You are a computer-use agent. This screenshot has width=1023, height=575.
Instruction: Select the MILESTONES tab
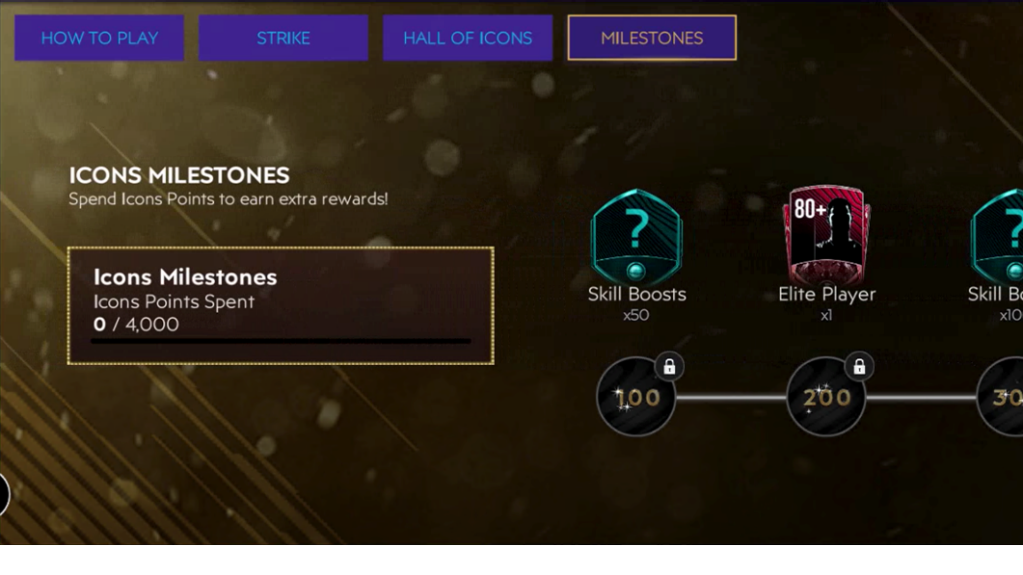click(652, 38)
